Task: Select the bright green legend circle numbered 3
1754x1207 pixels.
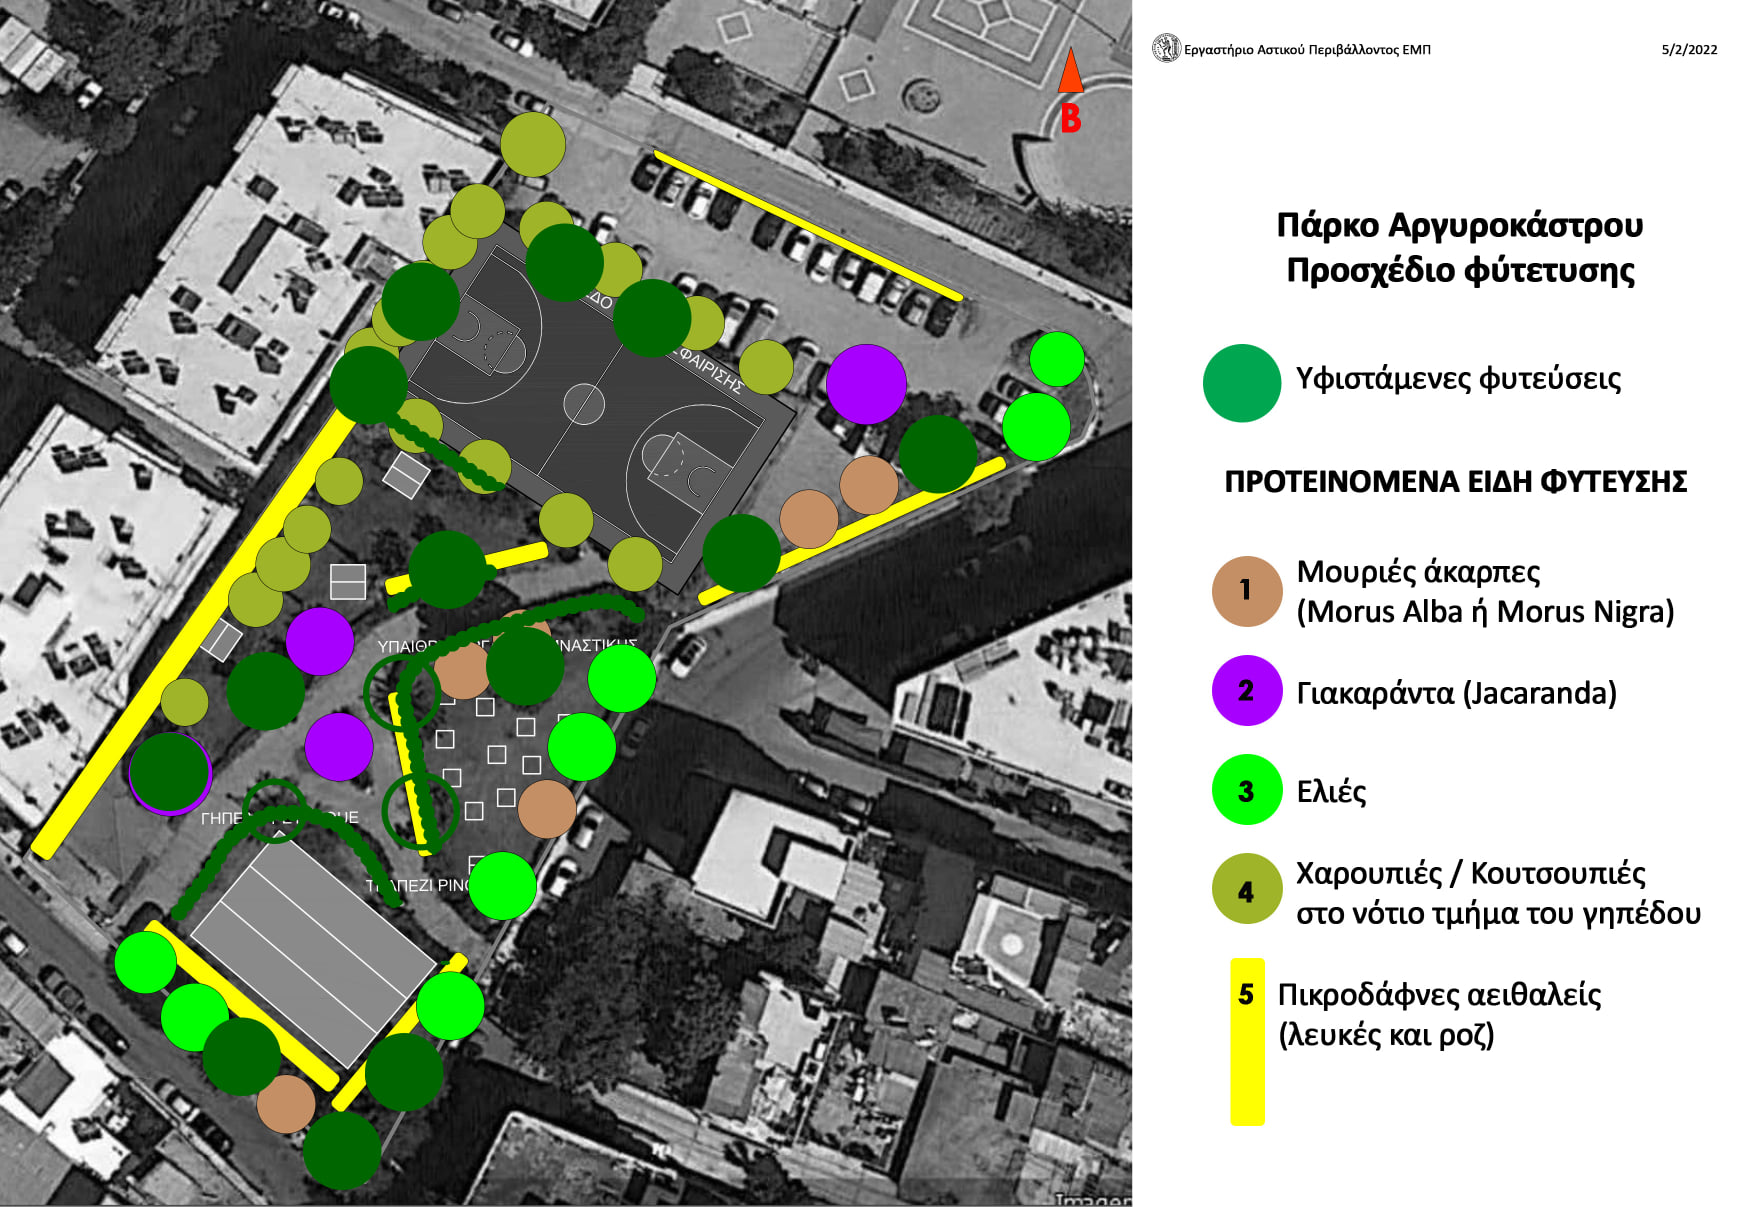Action: tap(1246, 791)
